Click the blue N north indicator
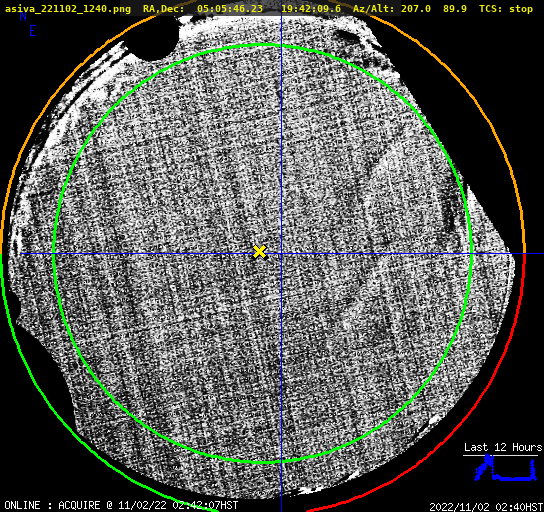544x512 pixels. point(23,16)
